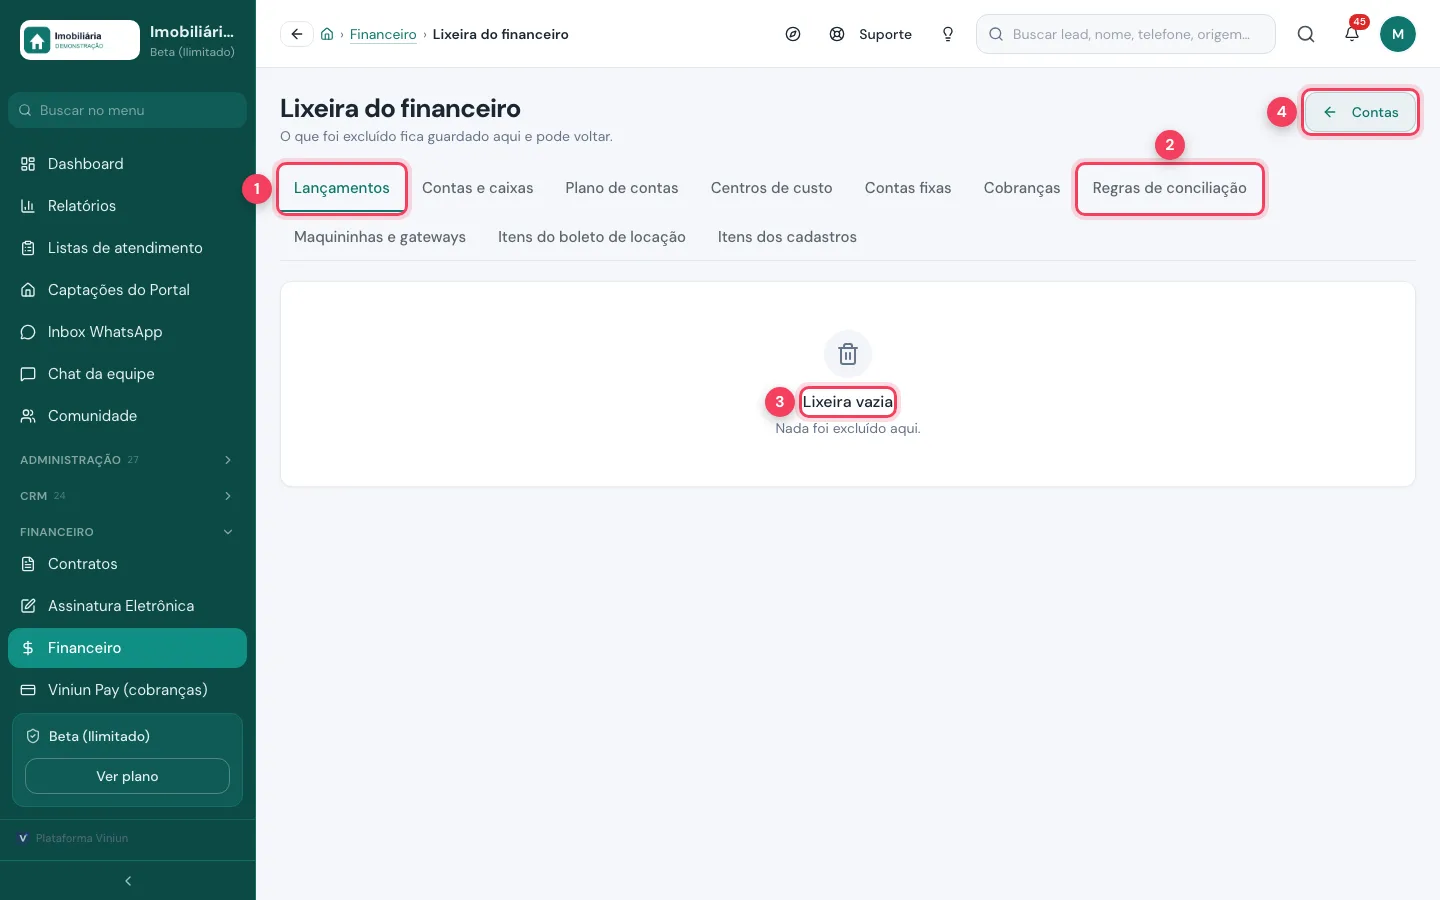Select Financeiro in the sidebar

pos(127,648)
